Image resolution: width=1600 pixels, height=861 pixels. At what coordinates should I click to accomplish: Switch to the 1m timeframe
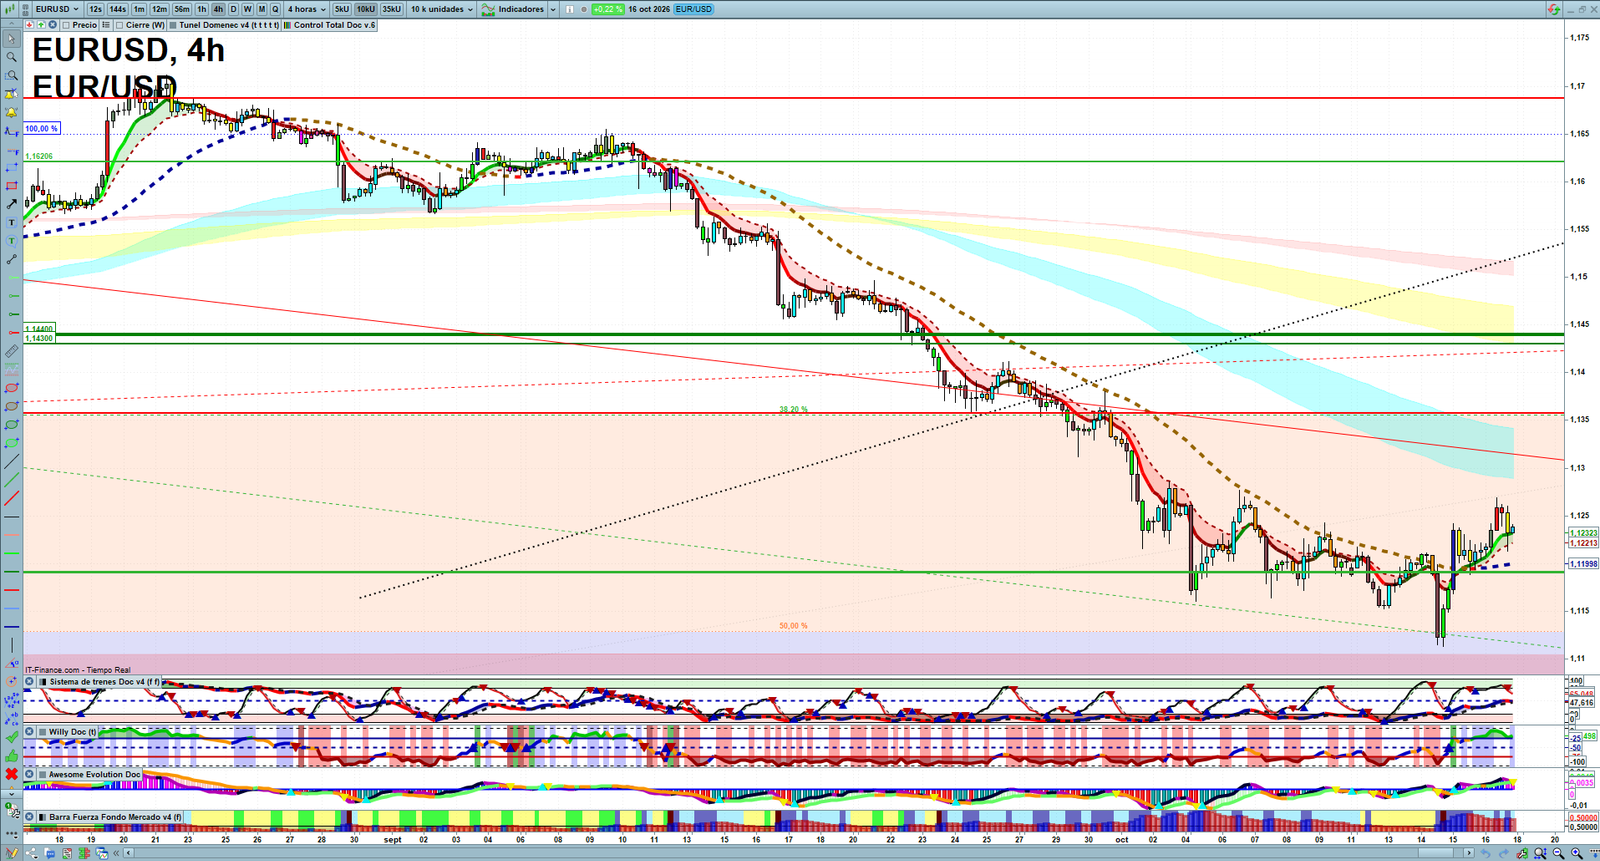tap(139, 9)
